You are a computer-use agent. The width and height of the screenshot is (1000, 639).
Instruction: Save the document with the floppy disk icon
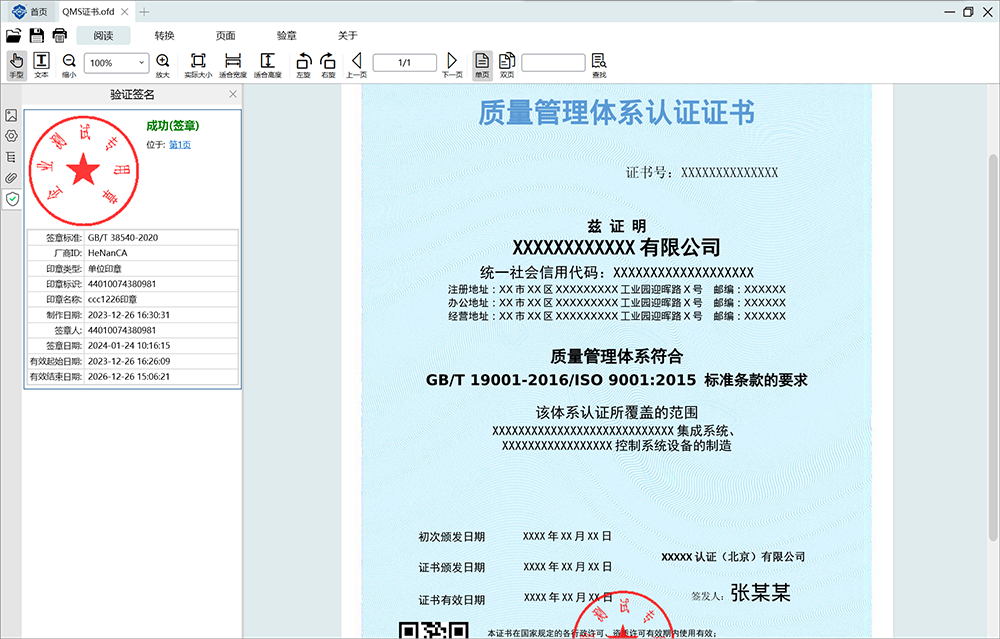(37, 35)
